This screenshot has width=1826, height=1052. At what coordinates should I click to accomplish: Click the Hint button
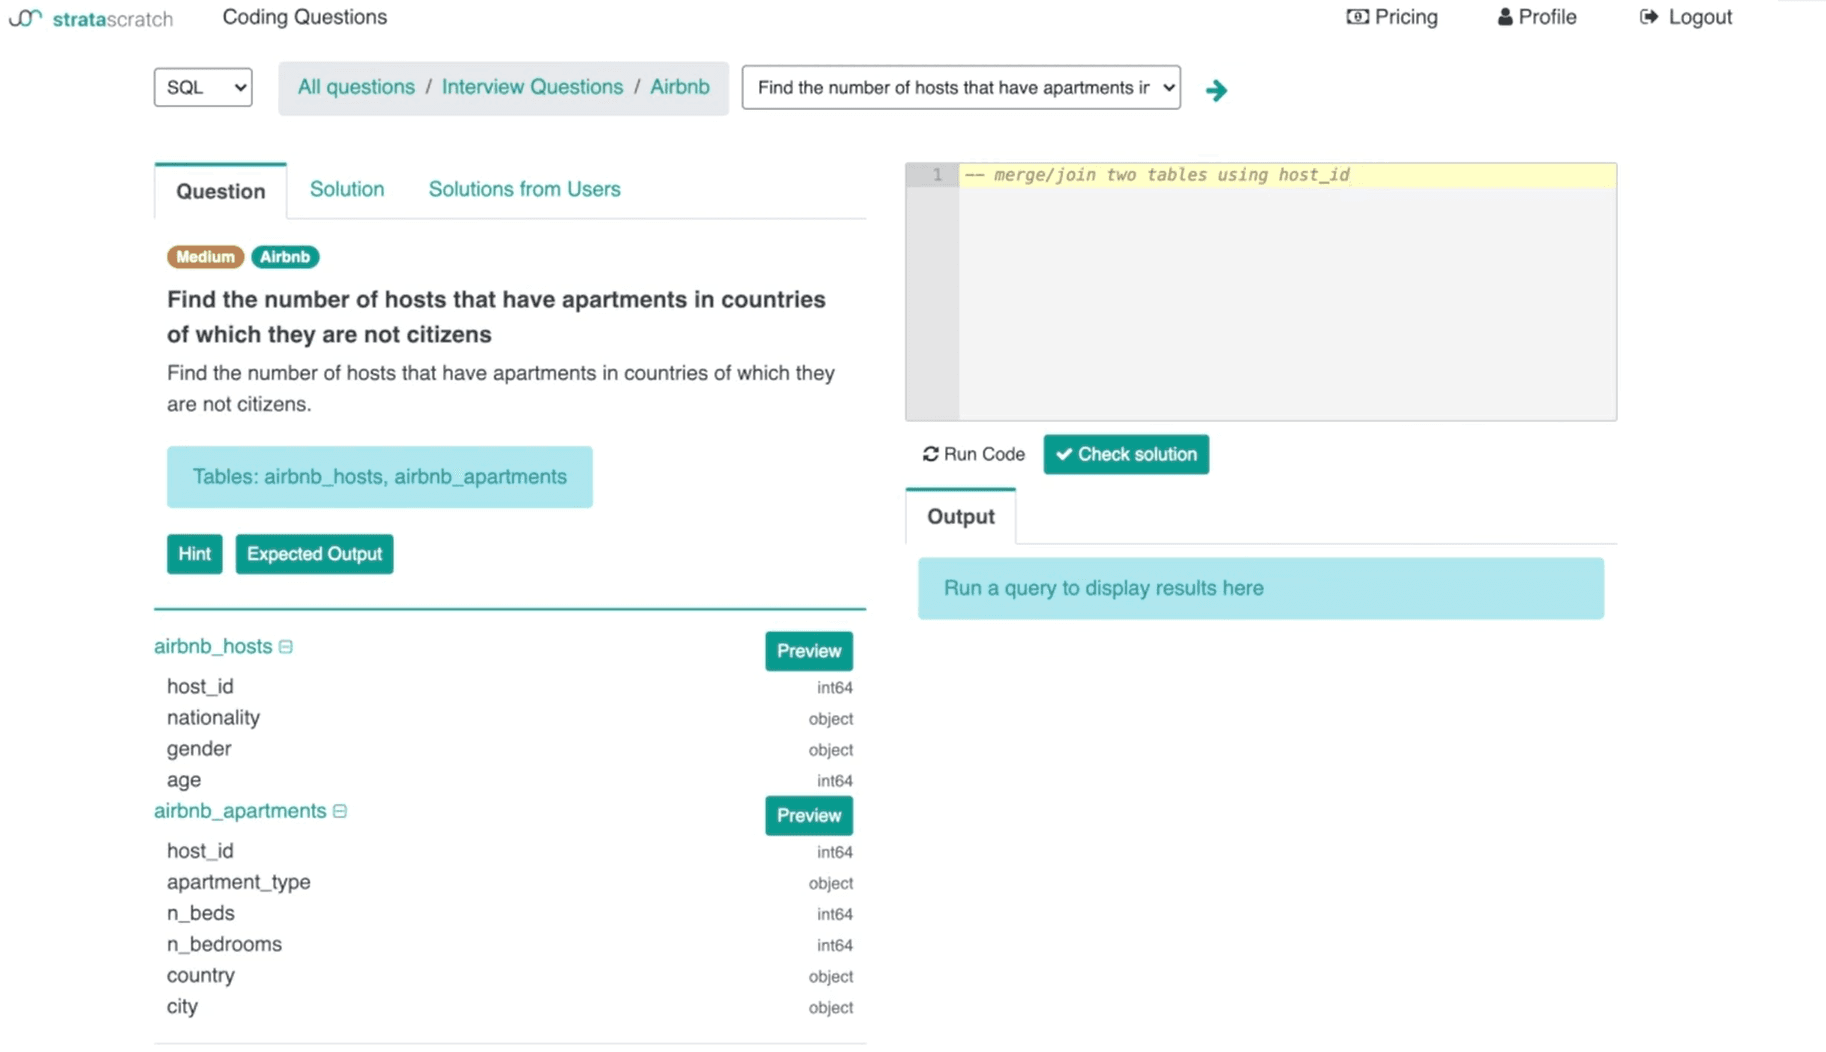pos(194,553)
